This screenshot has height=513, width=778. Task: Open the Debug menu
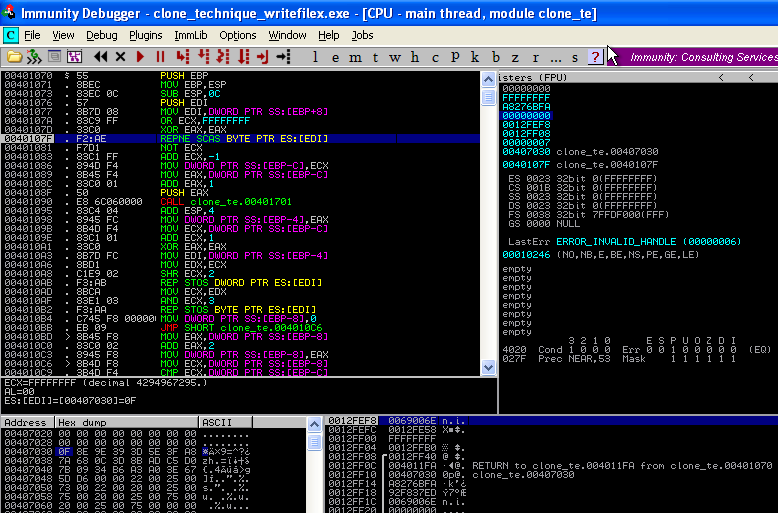pos(102,35)
